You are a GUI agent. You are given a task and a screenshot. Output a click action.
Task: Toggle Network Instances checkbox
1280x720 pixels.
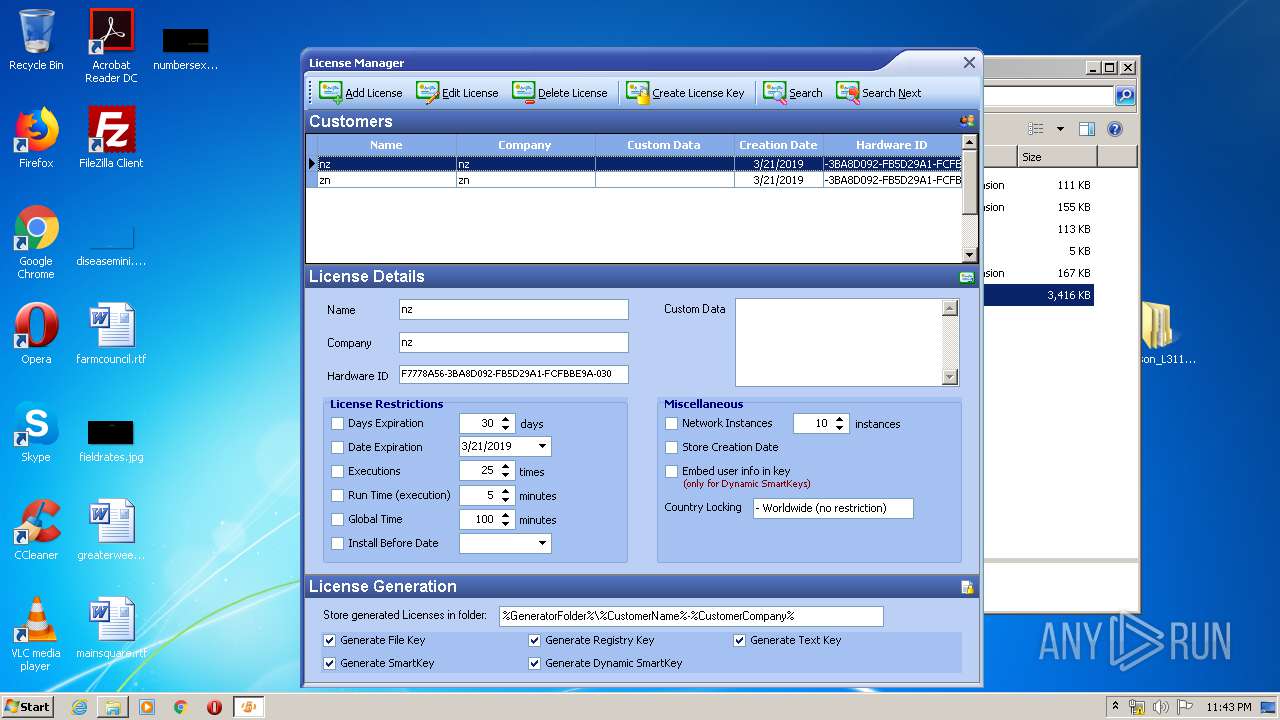pyautogui.click(x=671, y=424)
